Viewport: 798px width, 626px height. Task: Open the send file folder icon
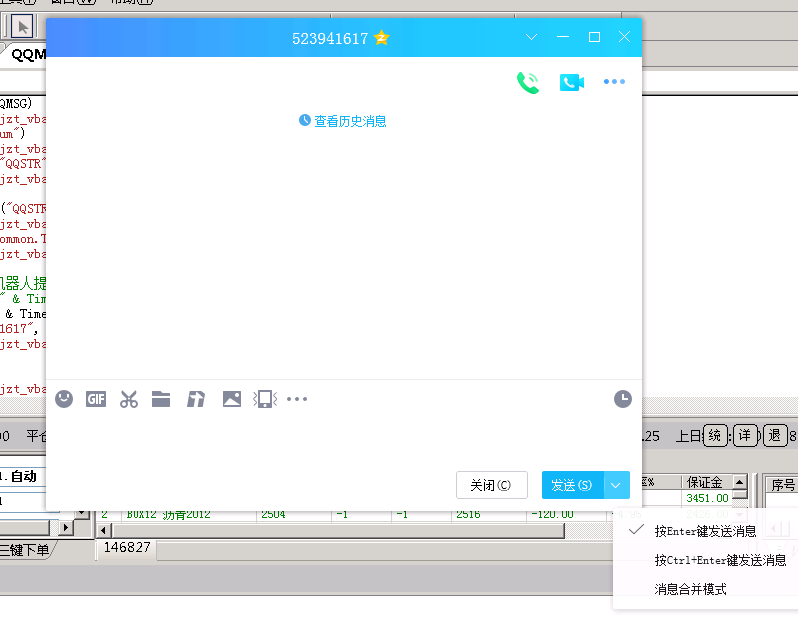[x=161, y=399]
